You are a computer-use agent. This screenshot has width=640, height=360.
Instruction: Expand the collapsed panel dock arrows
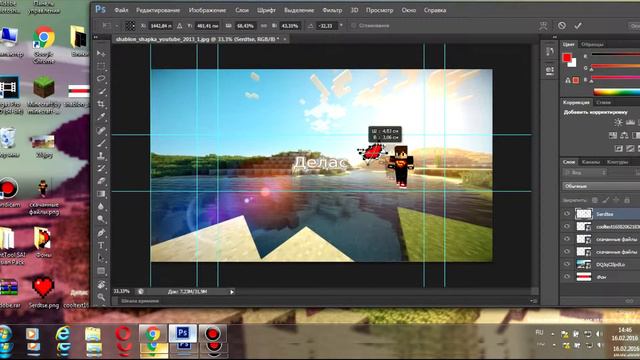point(554,37)
